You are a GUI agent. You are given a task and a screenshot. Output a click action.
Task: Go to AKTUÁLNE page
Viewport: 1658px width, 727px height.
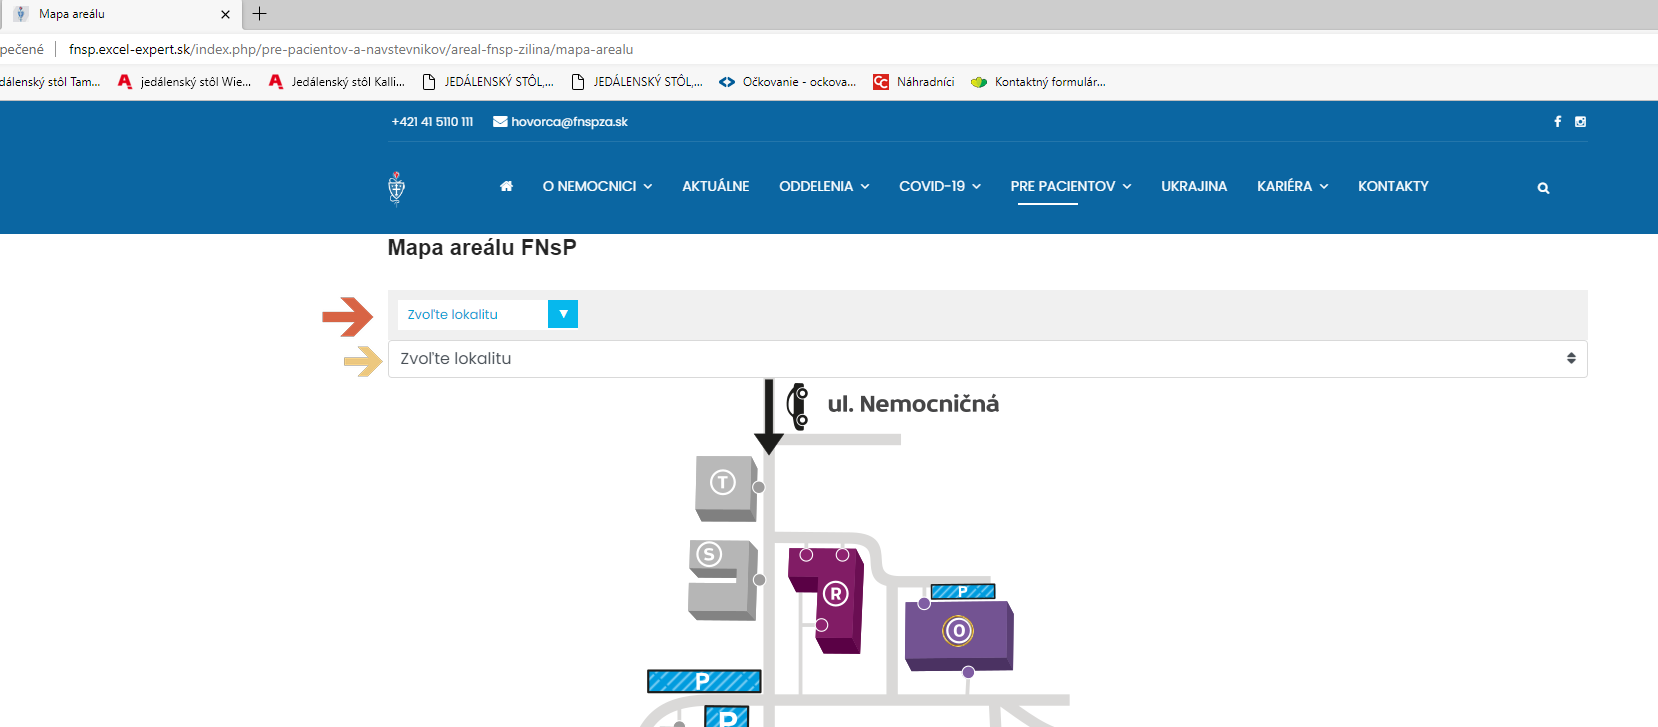716,186
